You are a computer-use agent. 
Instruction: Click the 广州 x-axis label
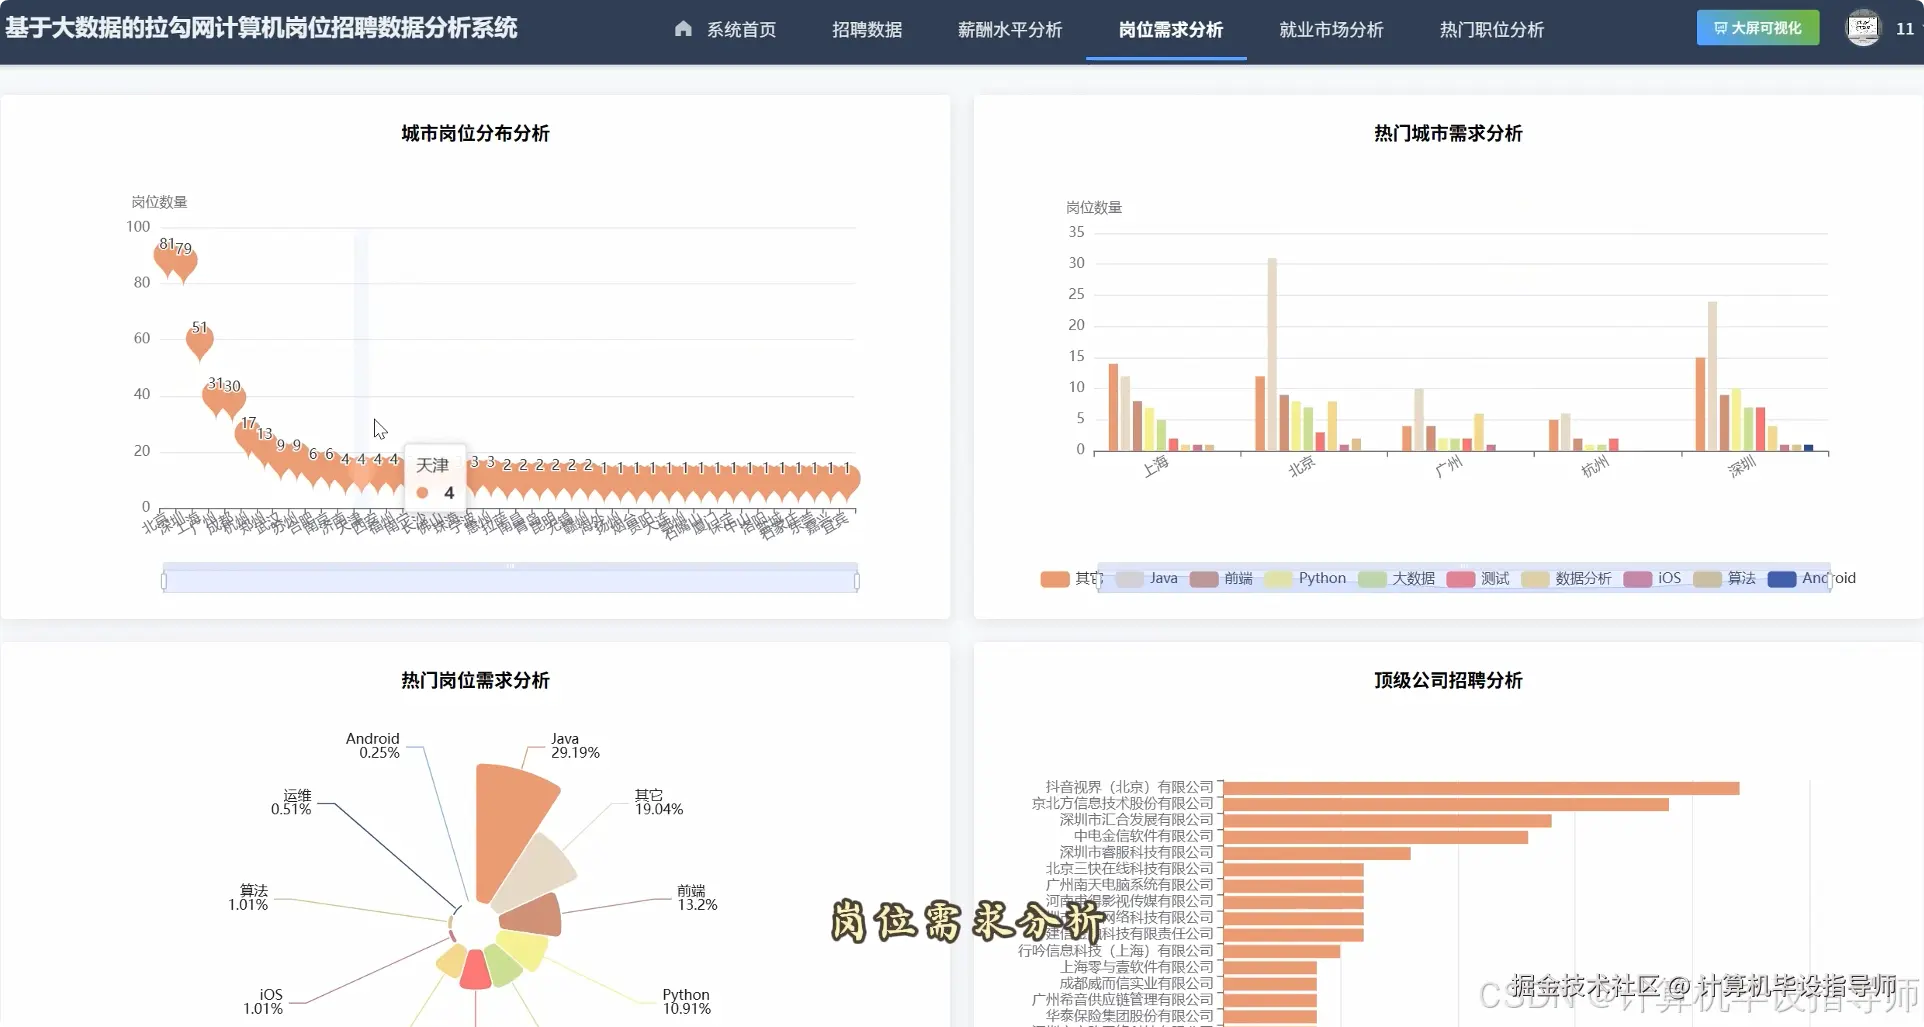[1449, 467]
